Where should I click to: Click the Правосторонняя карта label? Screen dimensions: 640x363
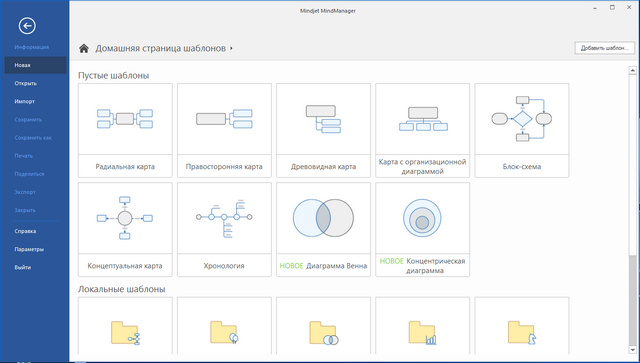click(x=224, y=167)
